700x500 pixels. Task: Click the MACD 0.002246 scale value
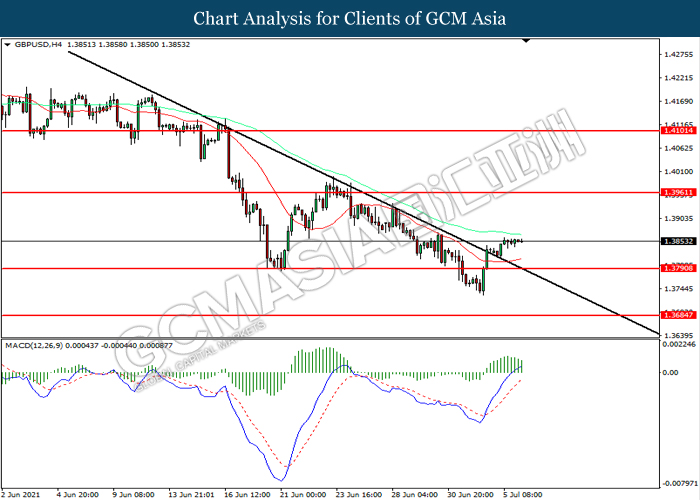point(679,344)
